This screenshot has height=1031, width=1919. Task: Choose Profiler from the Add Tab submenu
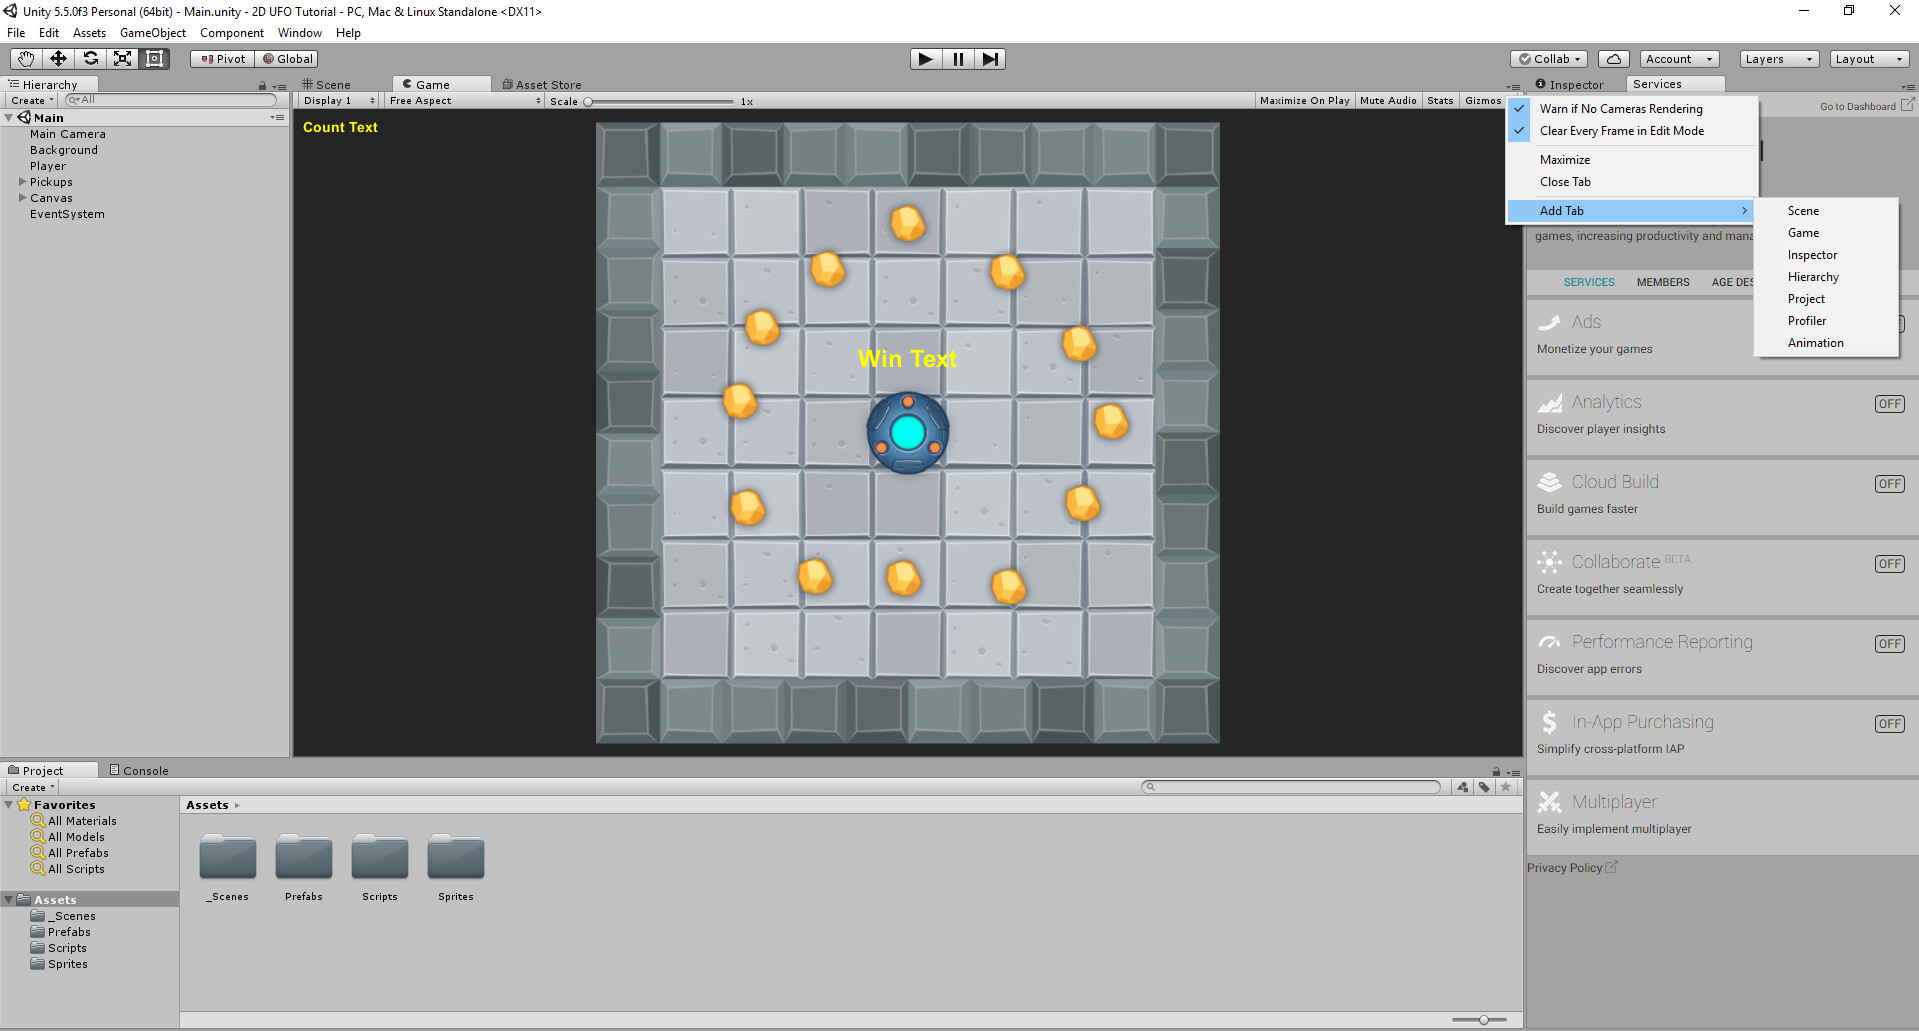click(x=1807, y=320)
